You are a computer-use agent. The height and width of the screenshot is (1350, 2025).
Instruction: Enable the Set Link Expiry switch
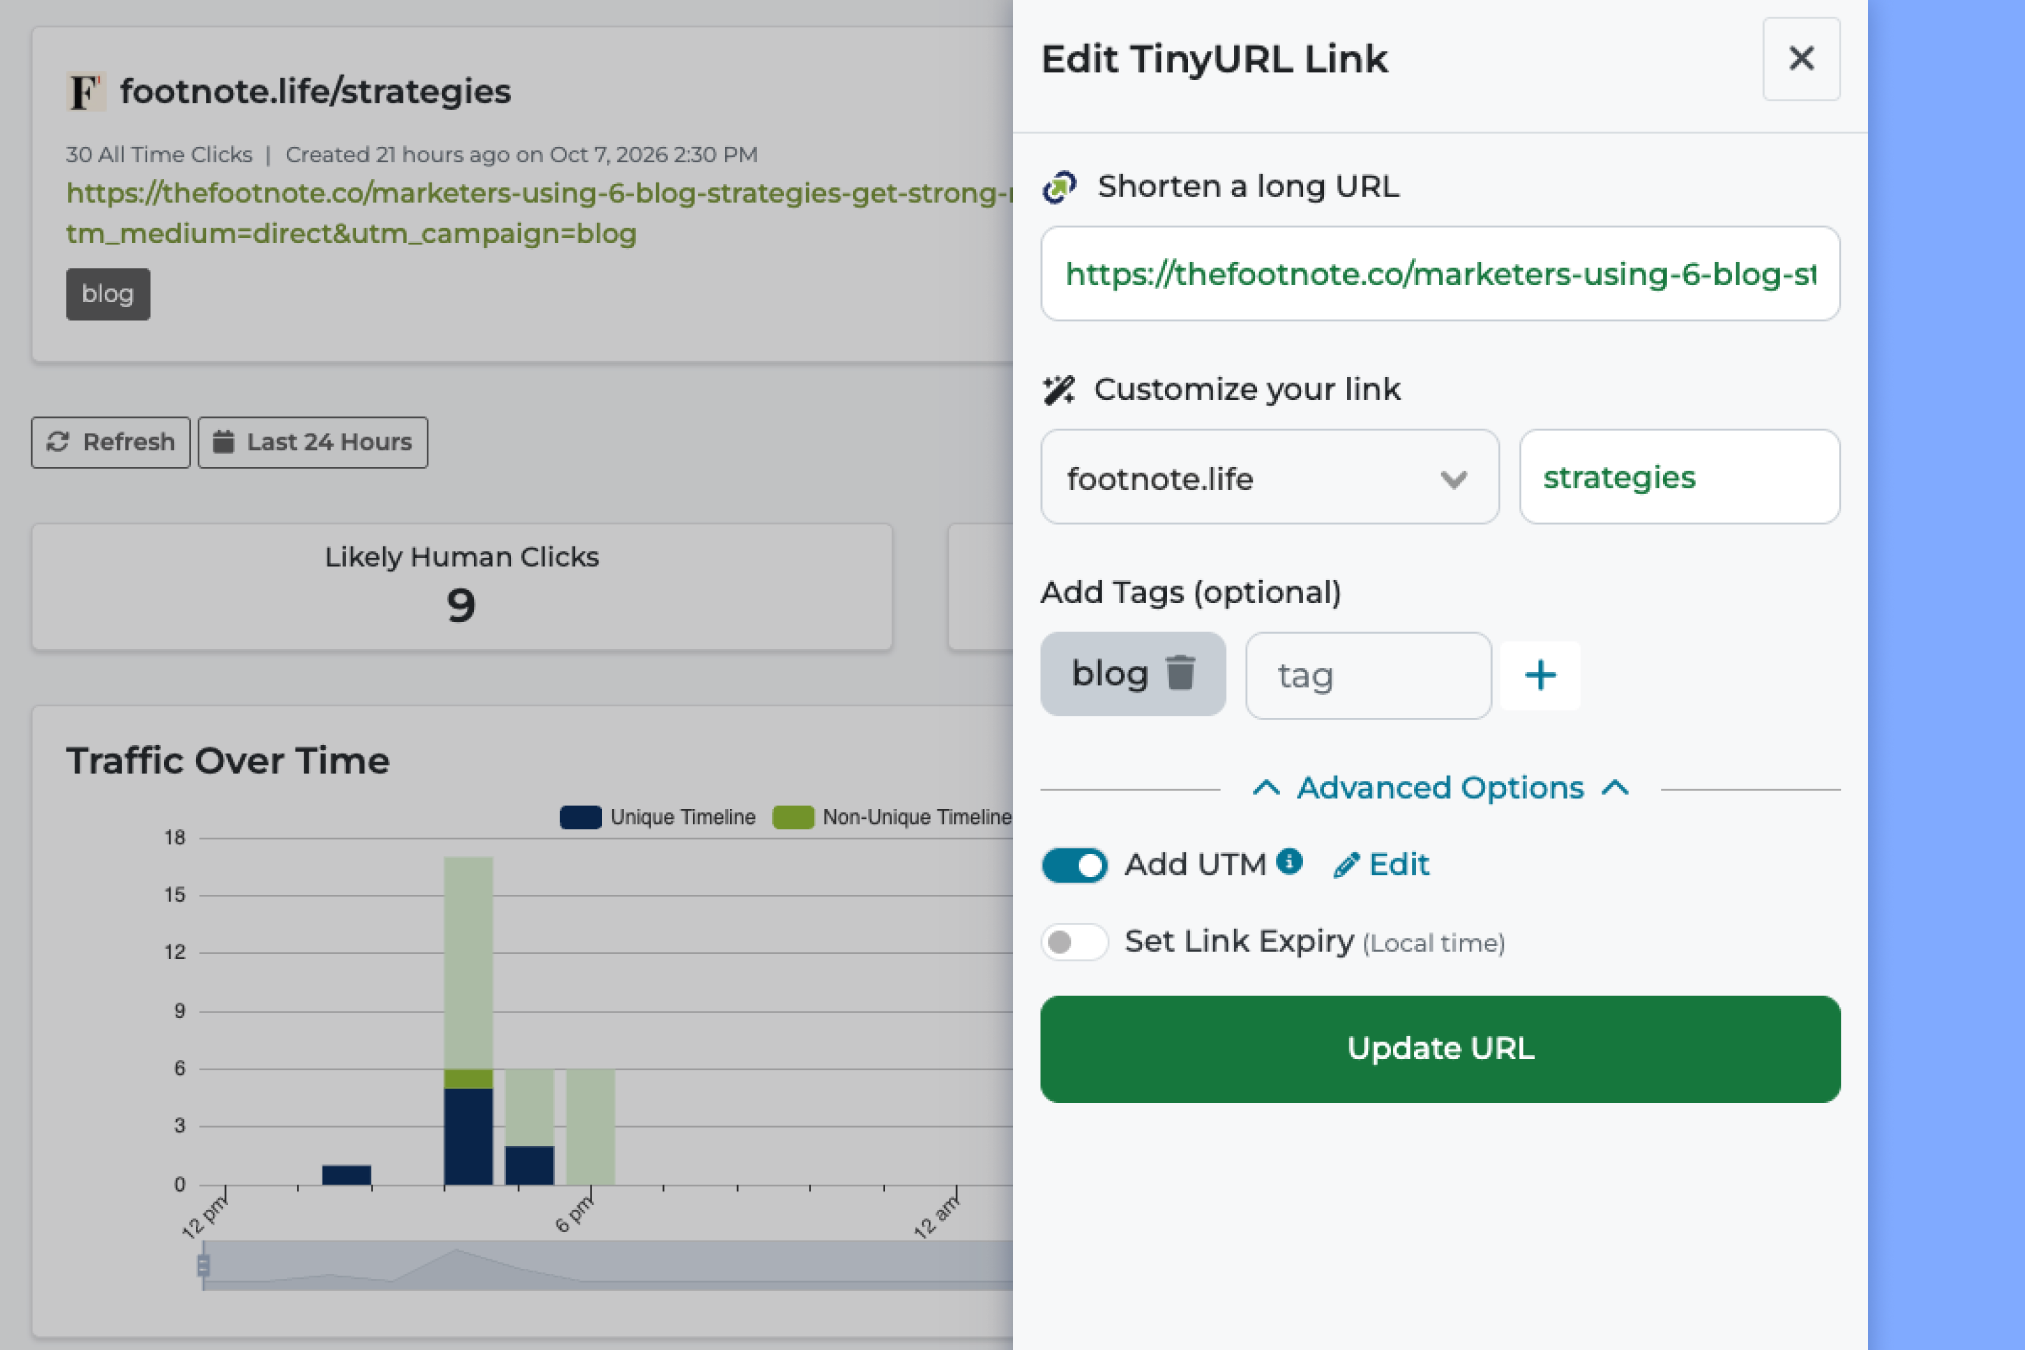(x=1074, y=942)
